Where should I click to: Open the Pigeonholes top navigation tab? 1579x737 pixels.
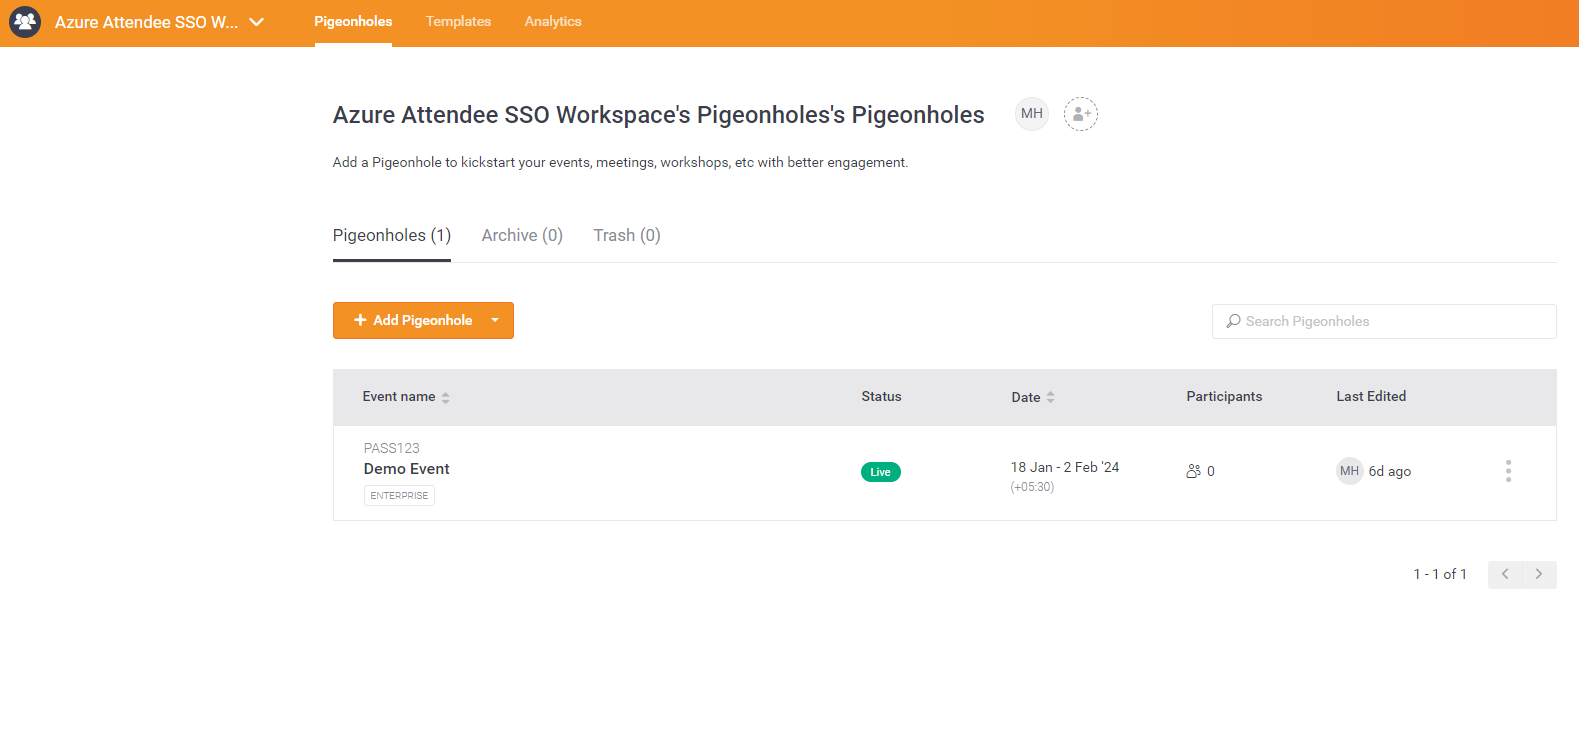[x=353, y=21]
